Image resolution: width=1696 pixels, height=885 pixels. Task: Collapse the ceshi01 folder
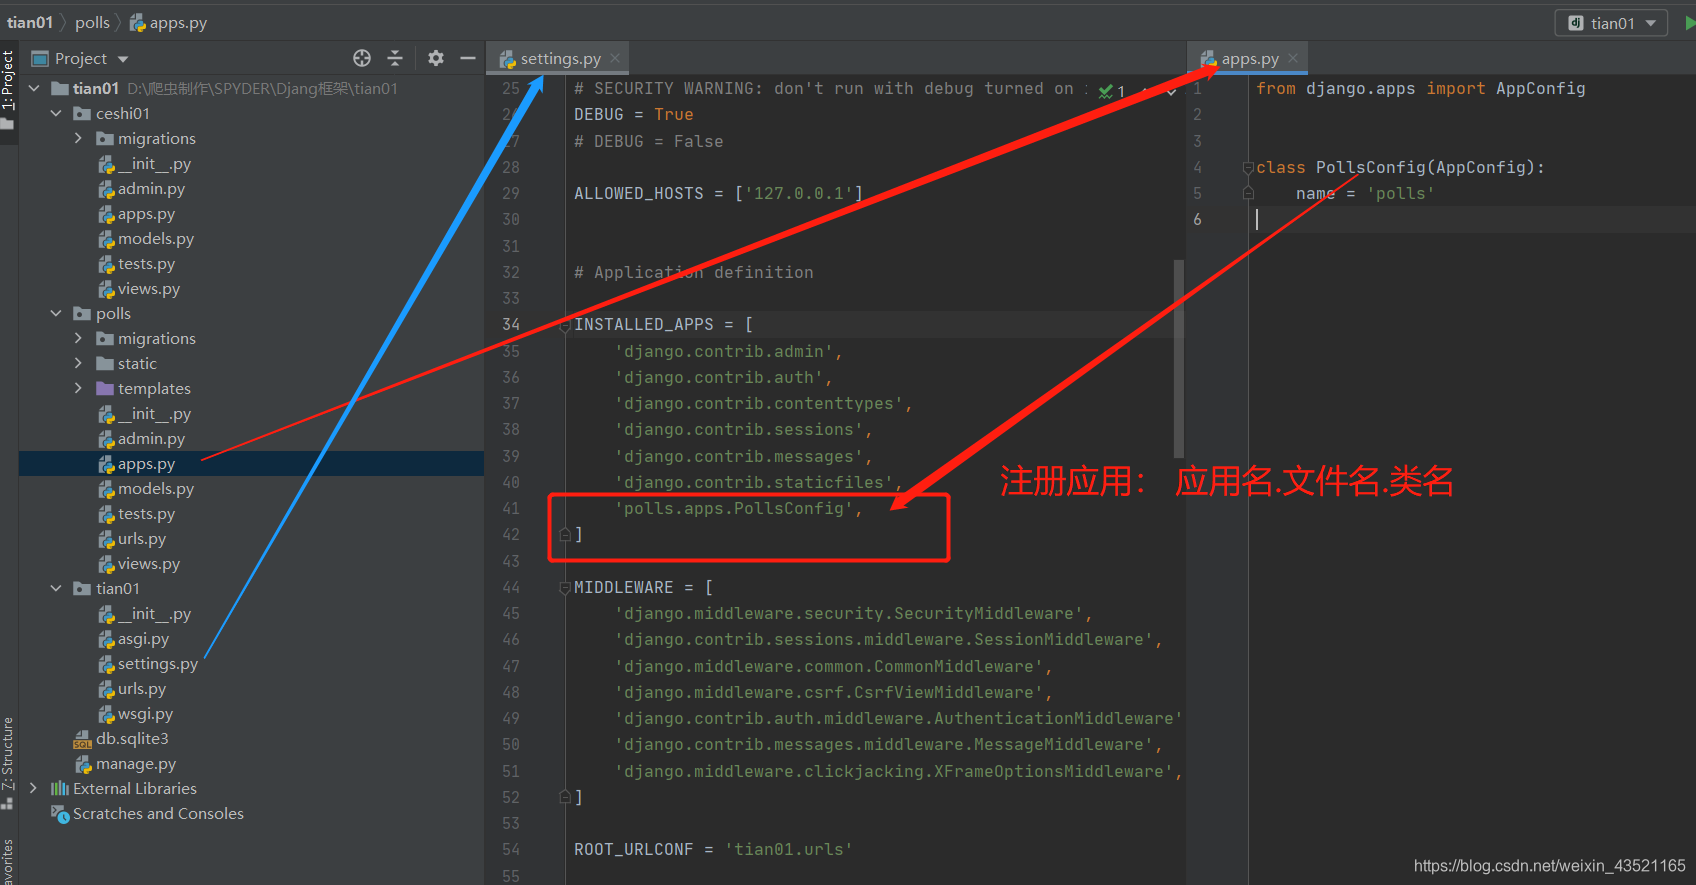tap(56, 114)
